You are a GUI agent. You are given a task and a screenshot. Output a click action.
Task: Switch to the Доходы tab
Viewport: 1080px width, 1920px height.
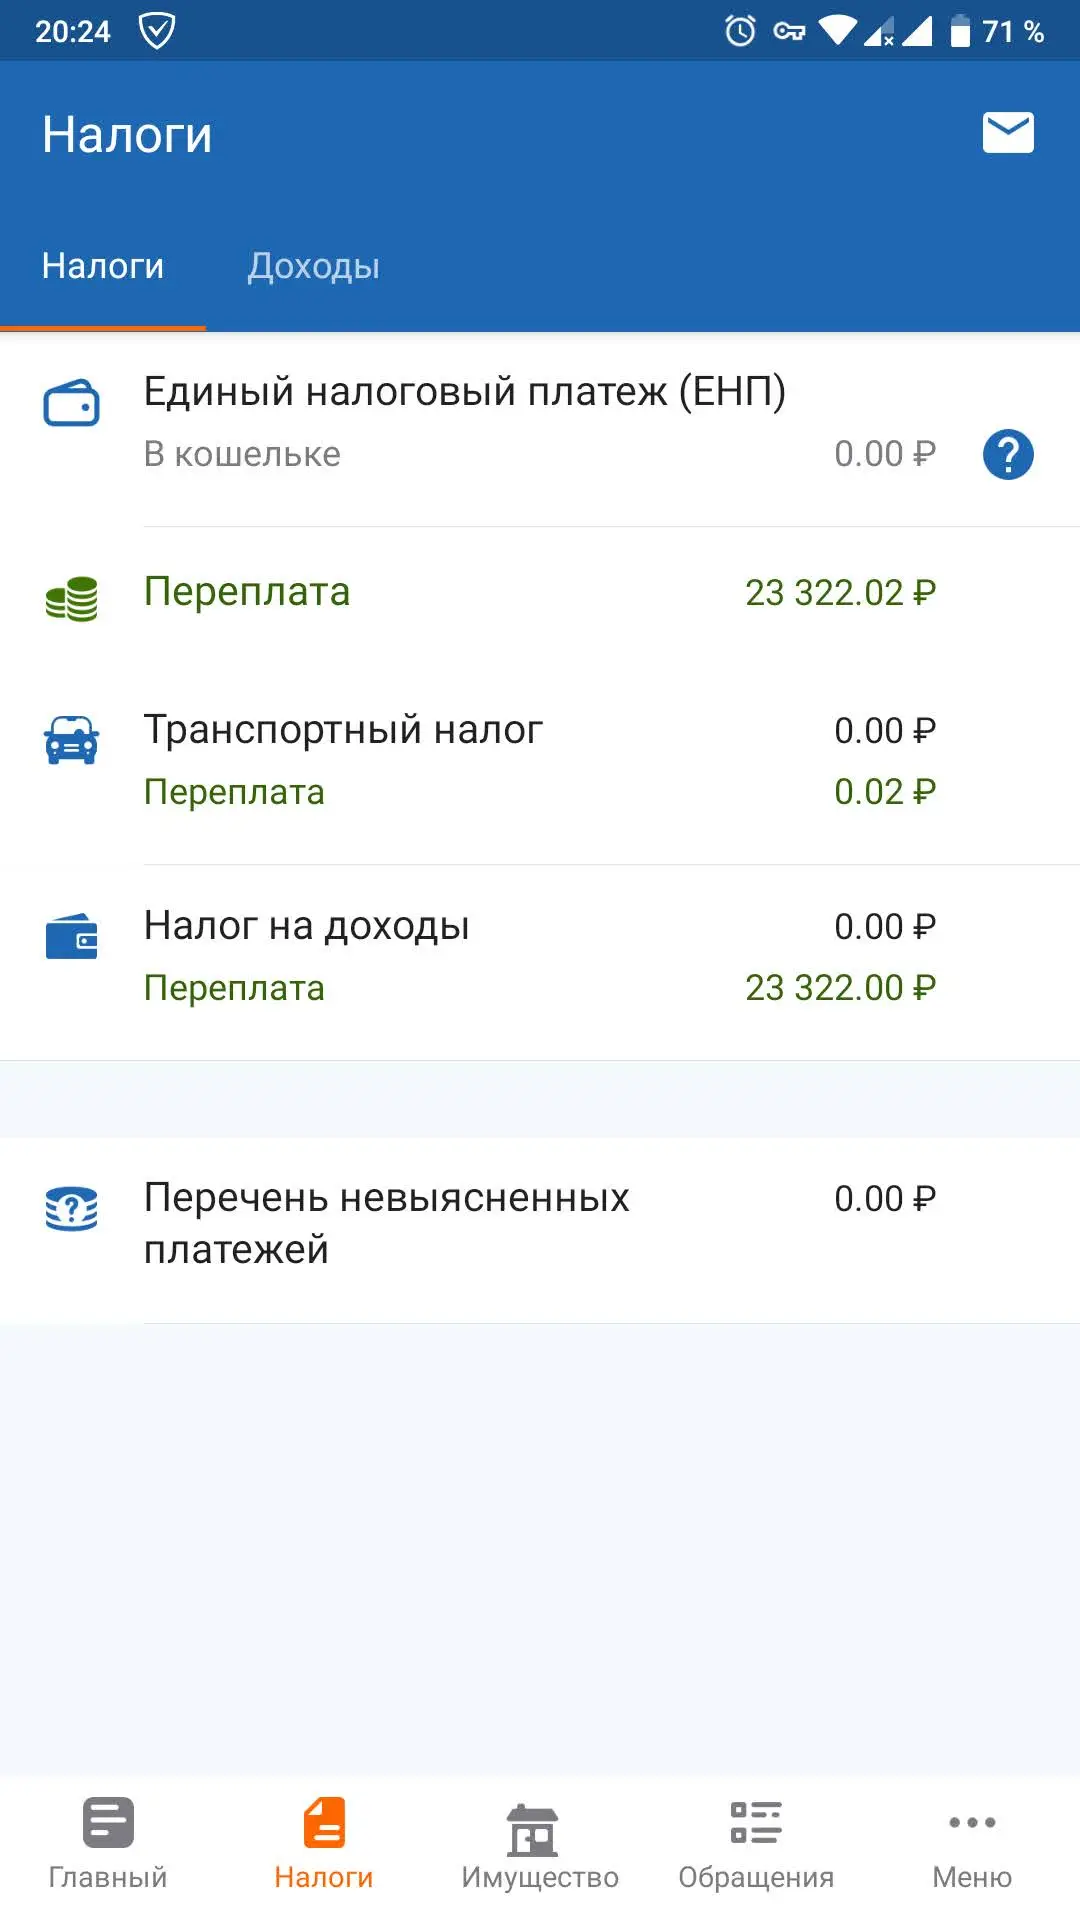(314, 266)
